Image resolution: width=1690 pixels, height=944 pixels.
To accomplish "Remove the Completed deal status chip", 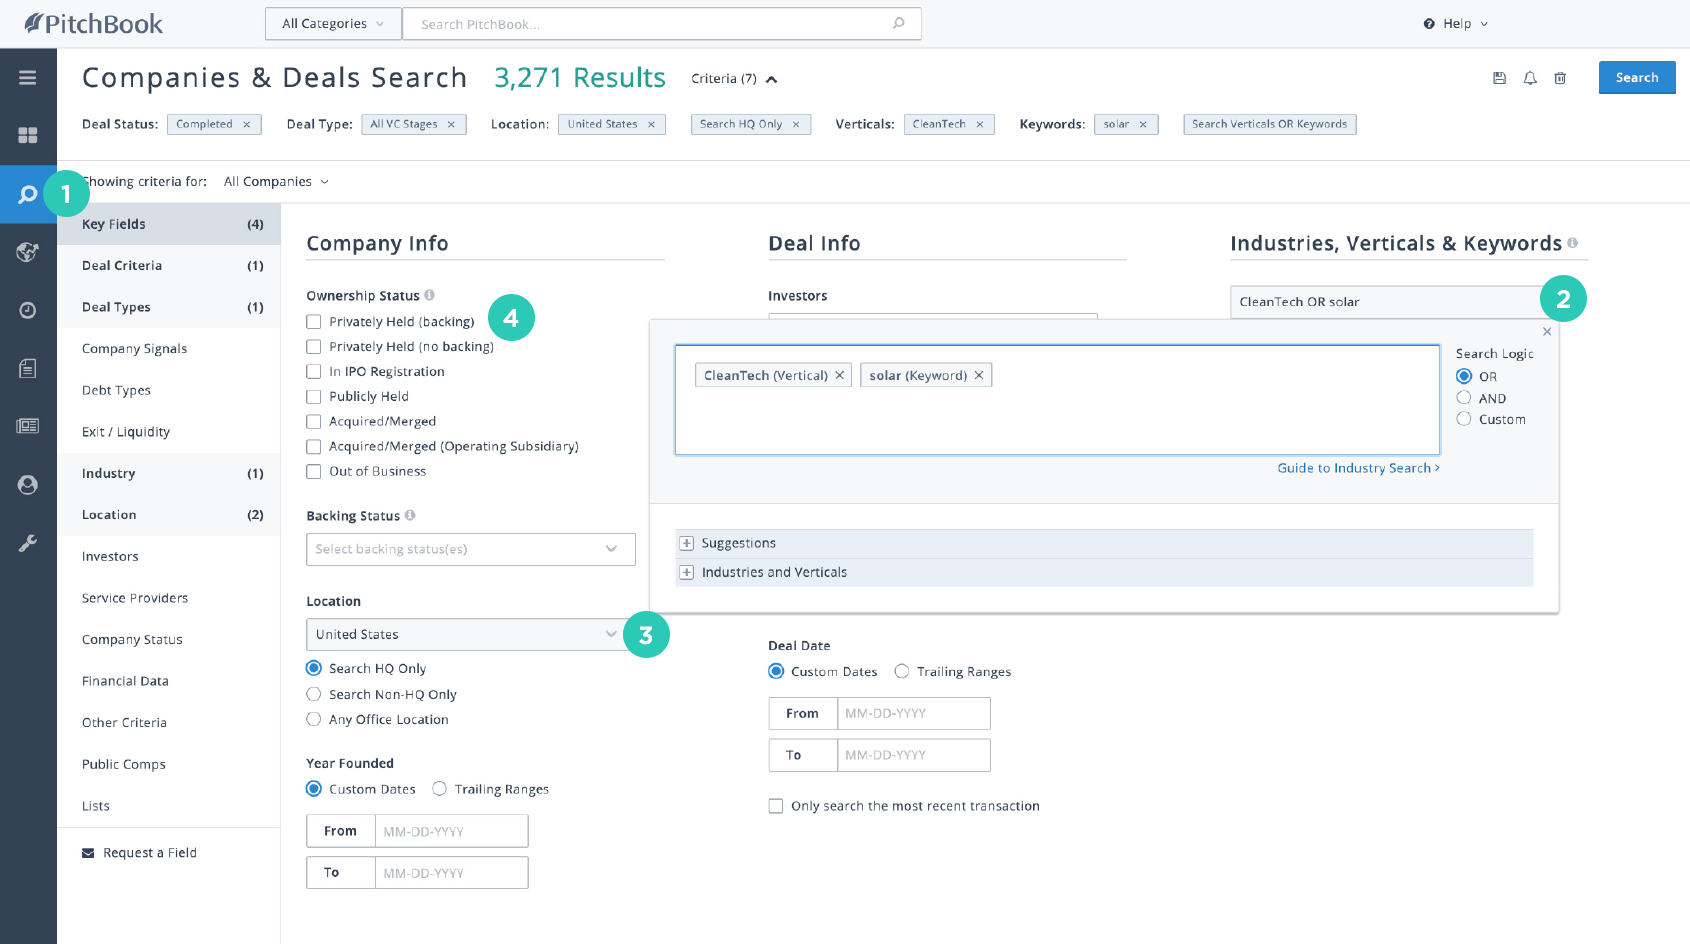I will (x=247, y=124).
